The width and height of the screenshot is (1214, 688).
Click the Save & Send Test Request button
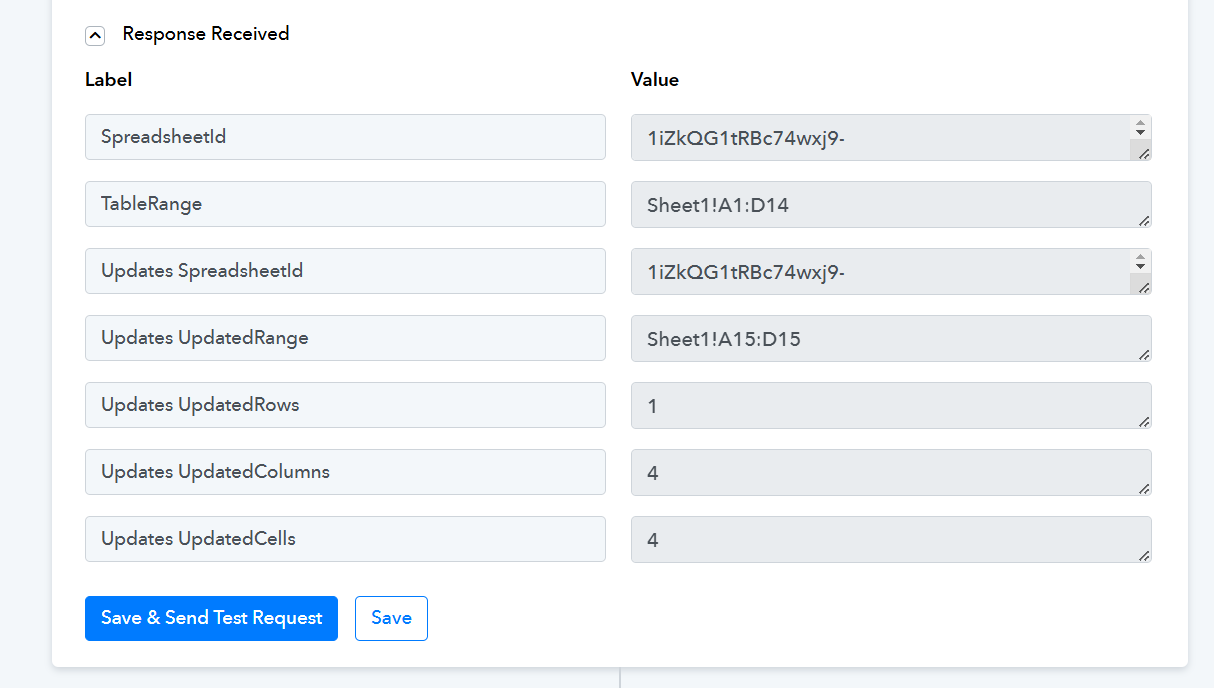211,618
